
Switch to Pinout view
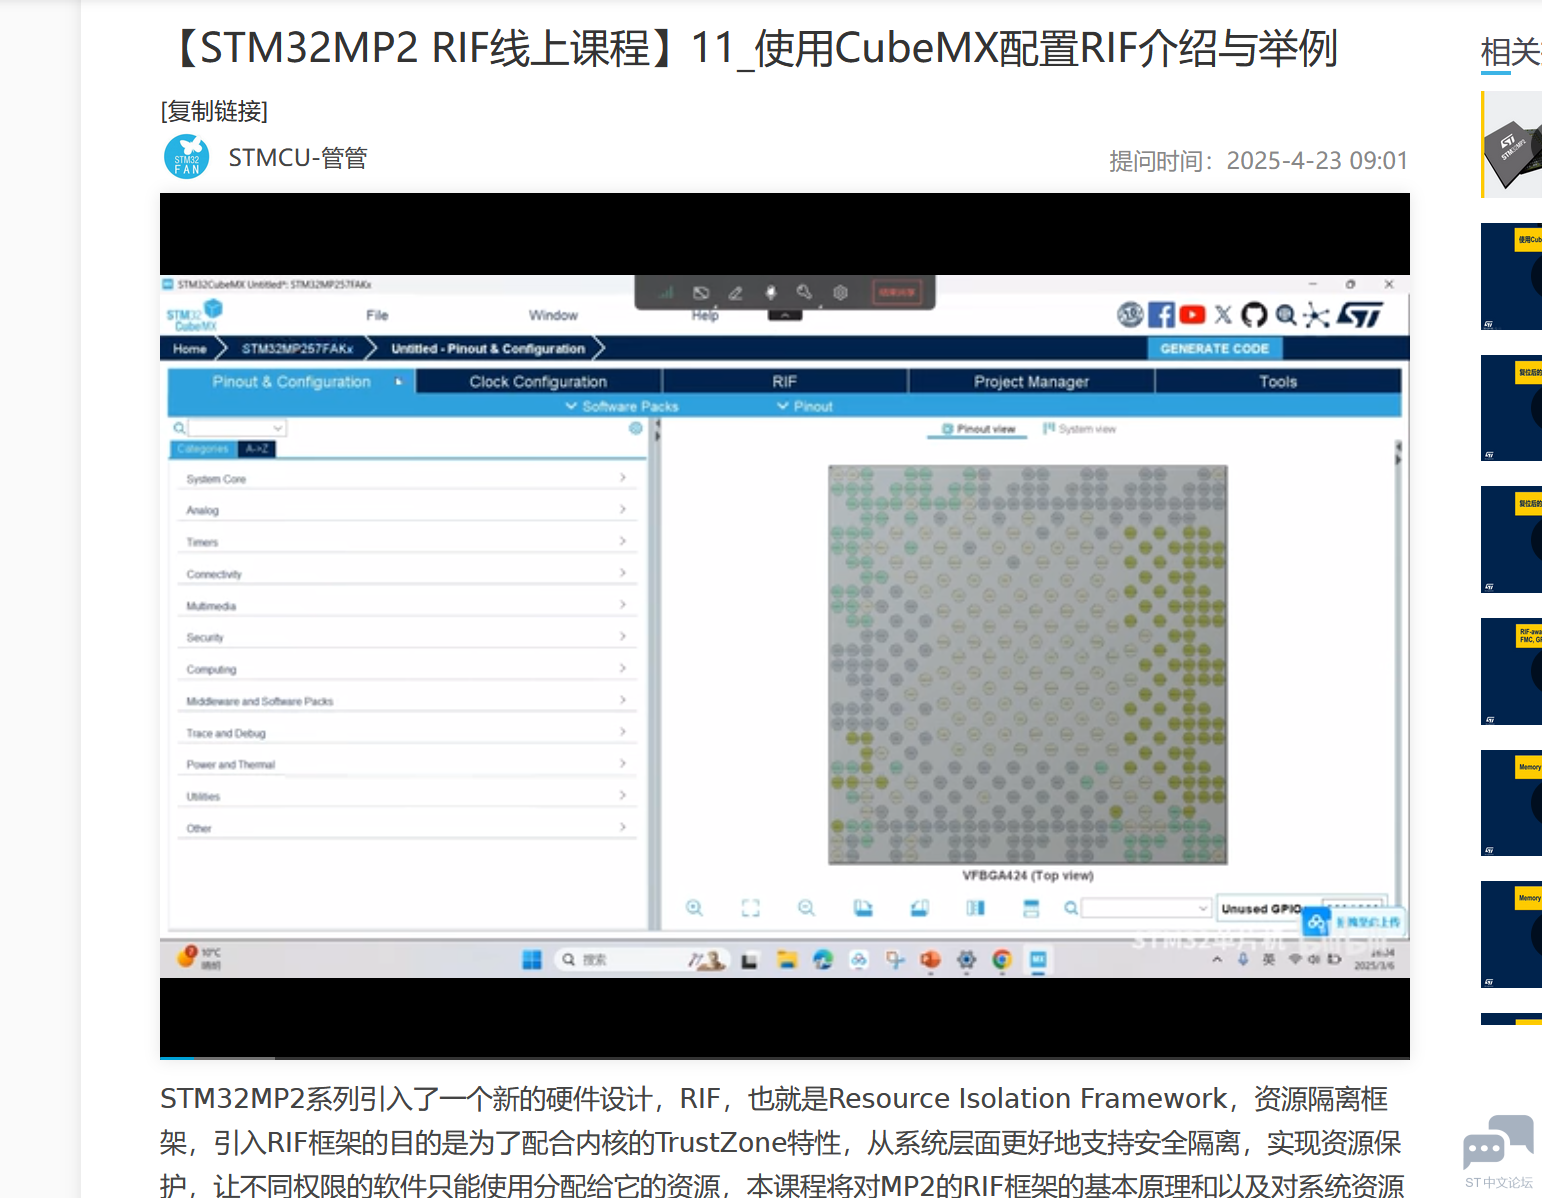point(979,429)
